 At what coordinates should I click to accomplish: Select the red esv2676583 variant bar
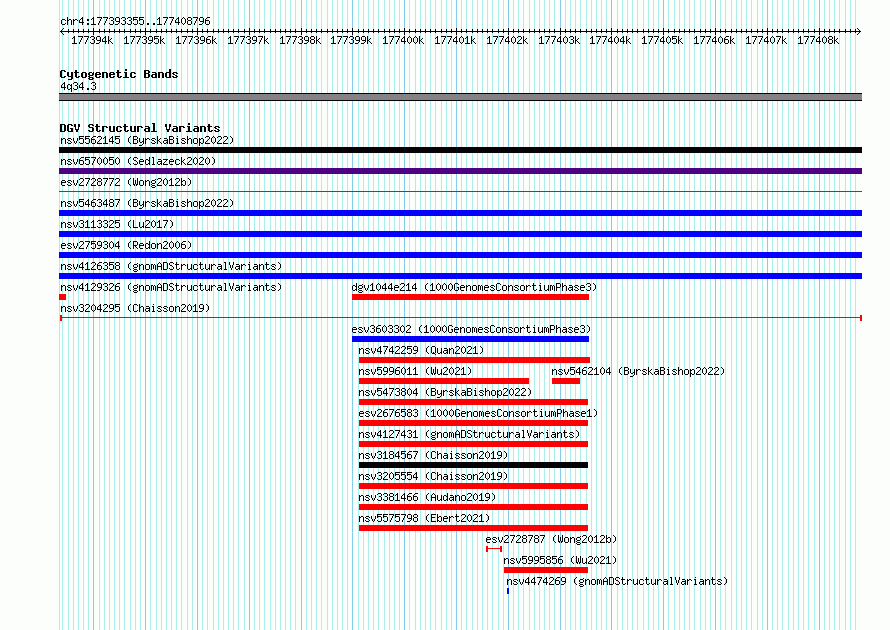pyautogui.click(x=473, y=423)
